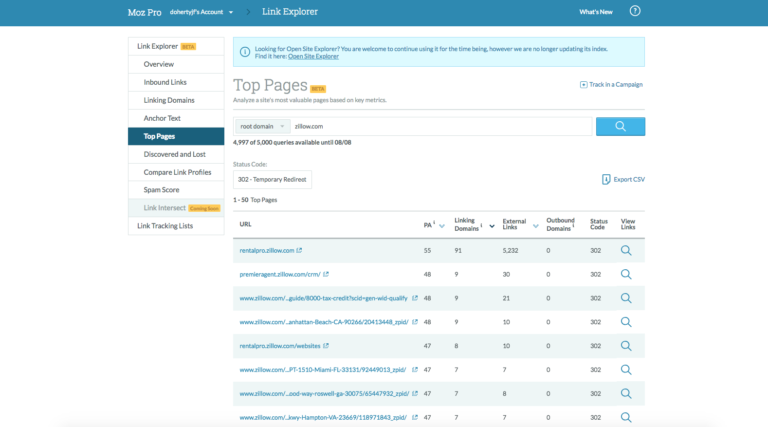Open Spam Score section
This screenshot has width=768, height=427.
[176, 190]
